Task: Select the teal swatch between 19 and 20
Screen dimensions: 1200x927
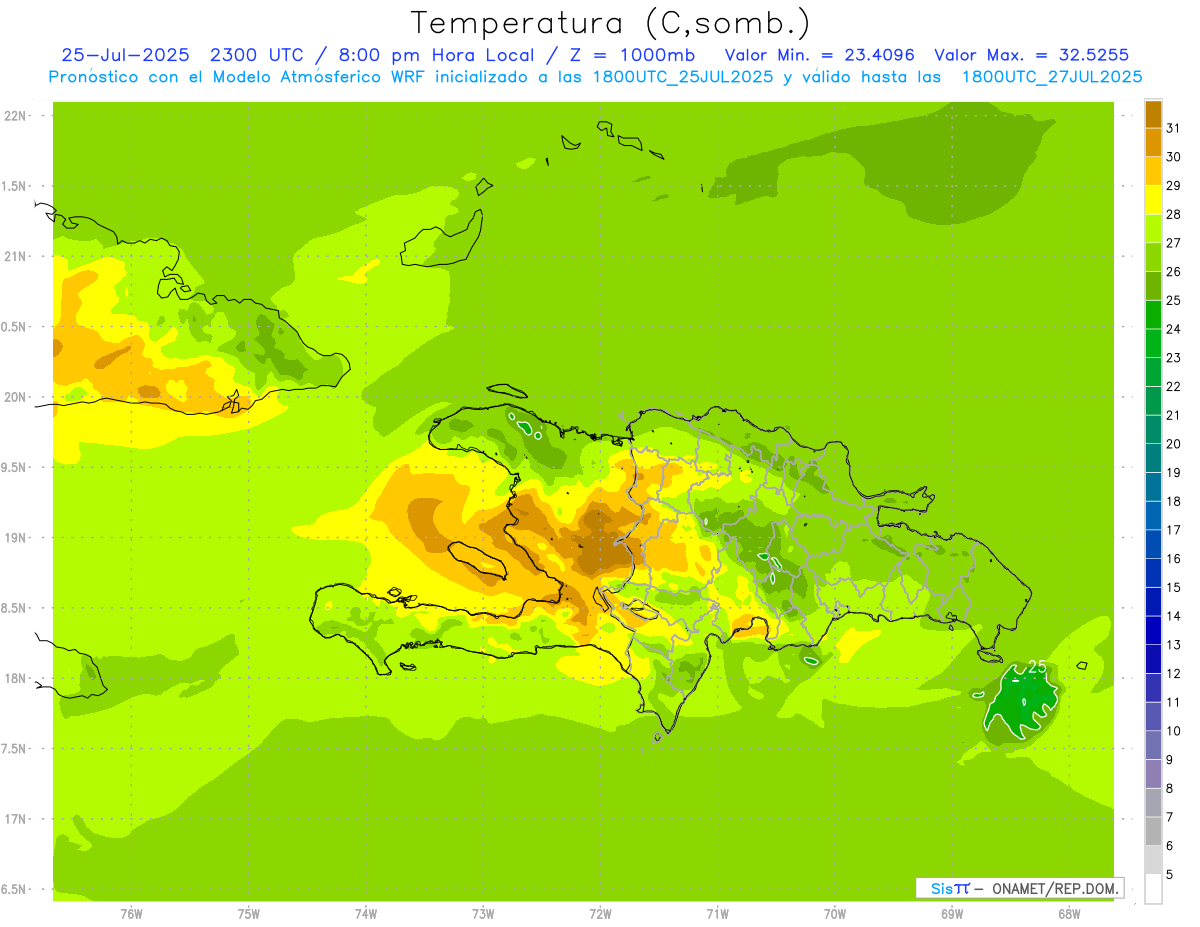Action: 1153,459
